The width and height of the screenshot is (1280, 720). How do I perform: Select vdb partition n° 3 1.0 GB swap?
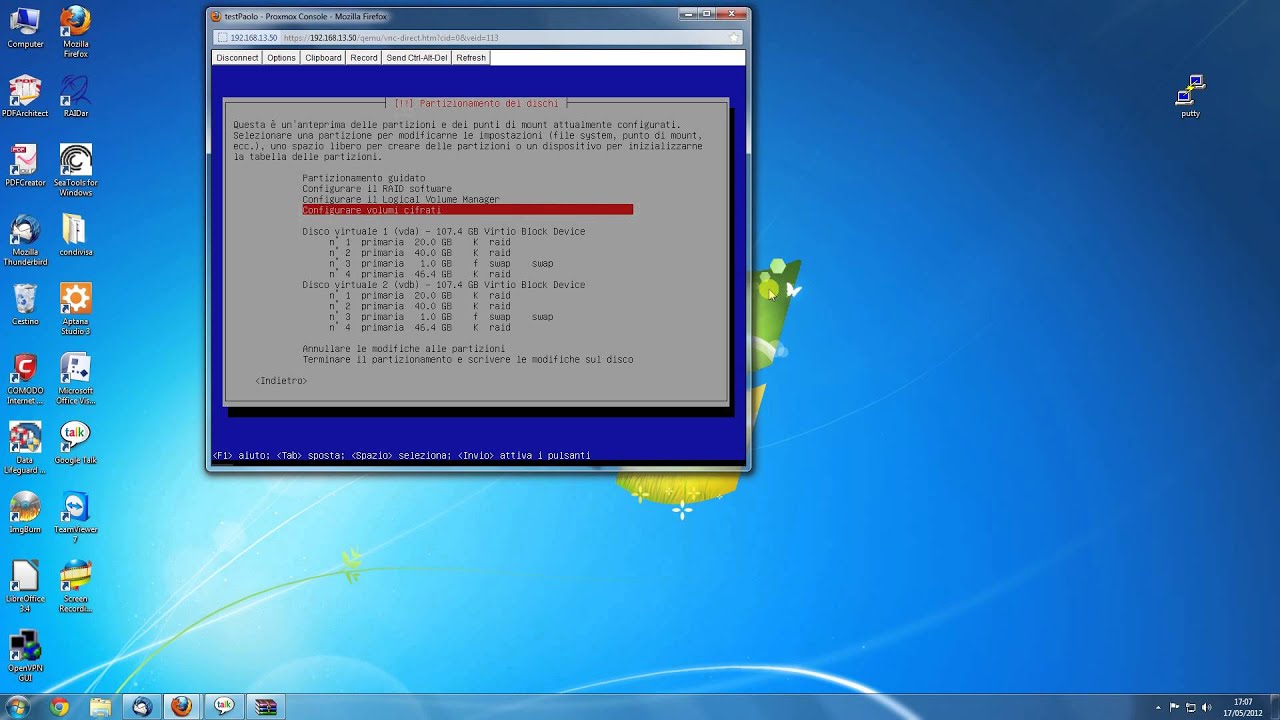click(x=441, y=317)
